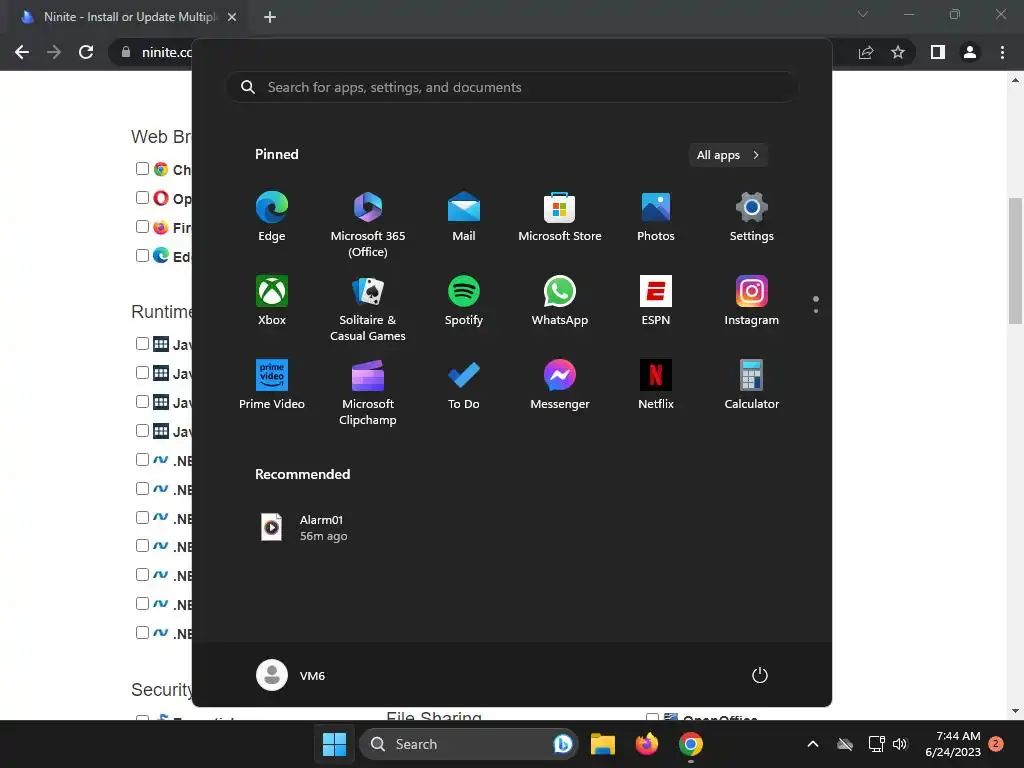Open a new Chrome tab

[x=270, y=17]
